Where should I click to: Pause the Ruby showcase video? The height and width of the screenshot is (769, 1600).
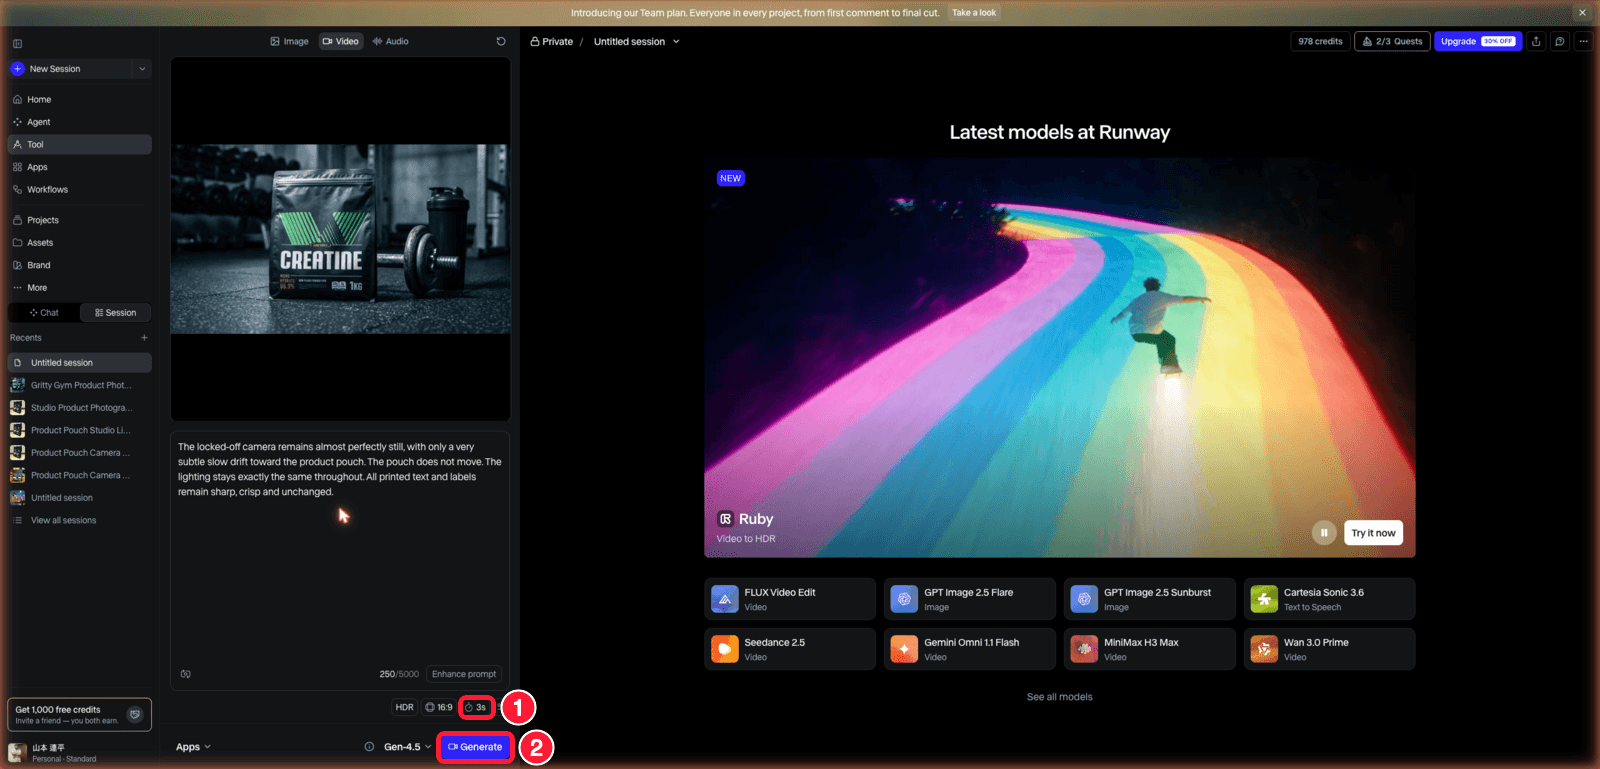tap(1324, 533)
